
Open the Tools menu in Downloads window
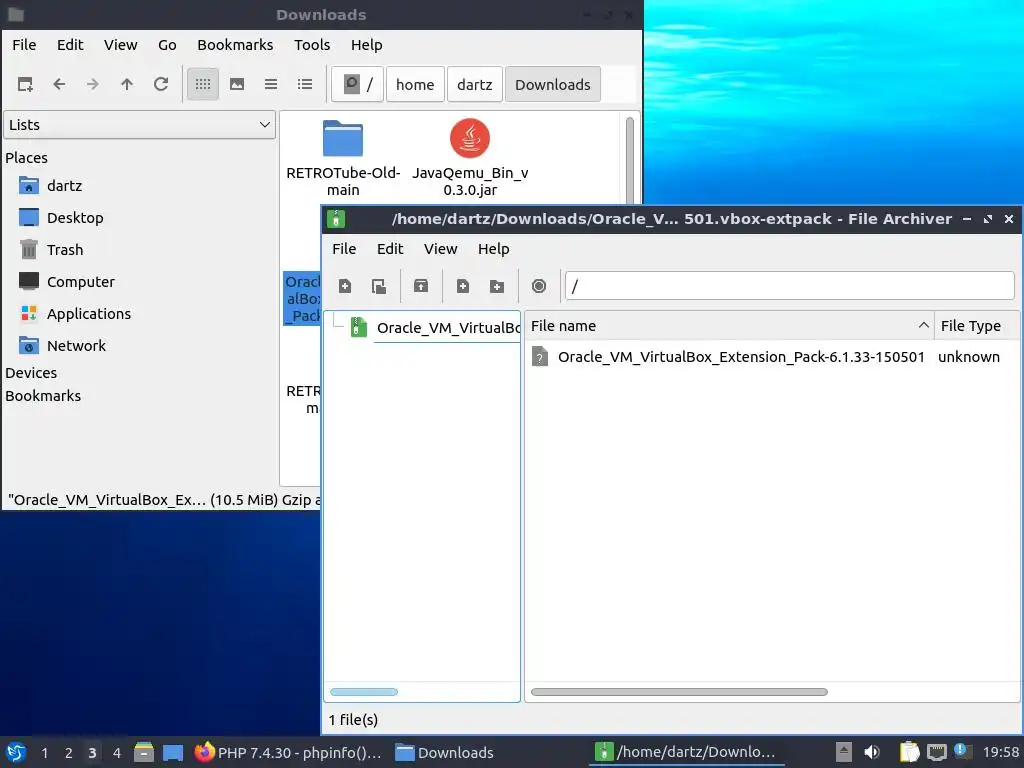point(312,45)
